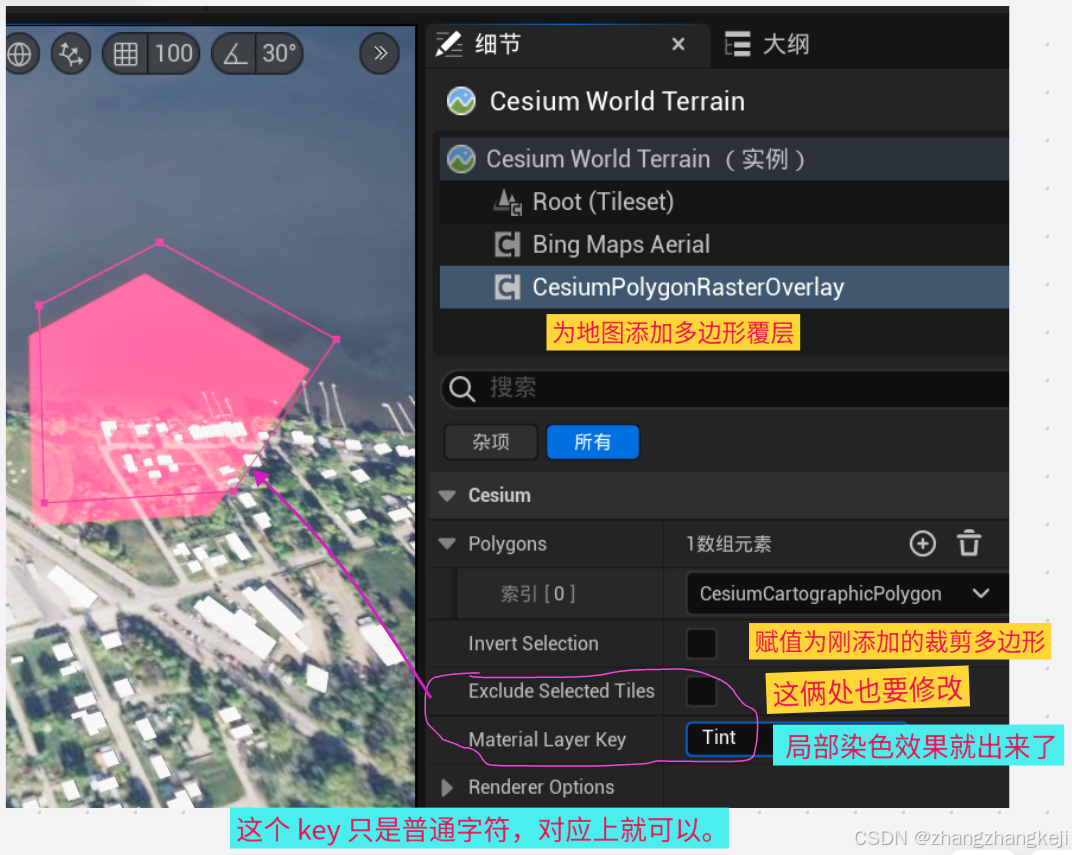This screenshot has height=855, width=1072.
Task: Expand the Renderer Options section
Action: pyautogui.click(x=447, y=787)
